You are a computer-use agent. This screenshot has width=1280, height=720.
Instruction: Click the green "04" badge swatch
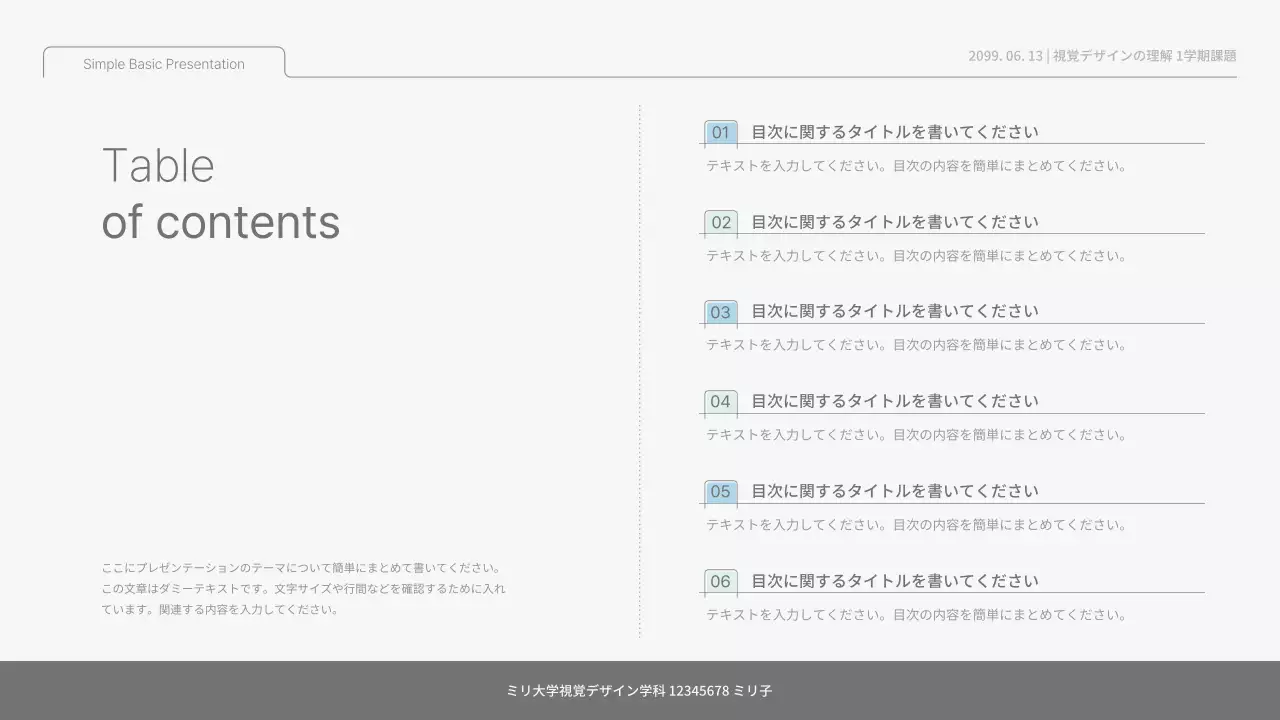pyautogui.click(x=720, y=401)
